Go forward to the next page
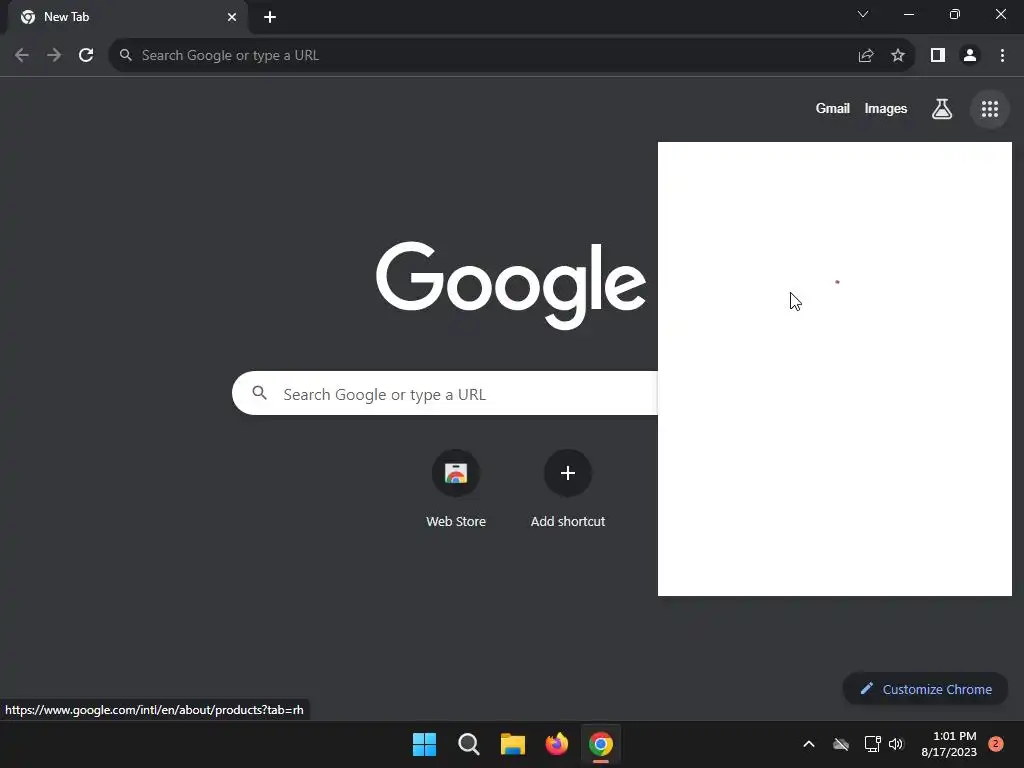 point(54,56)
